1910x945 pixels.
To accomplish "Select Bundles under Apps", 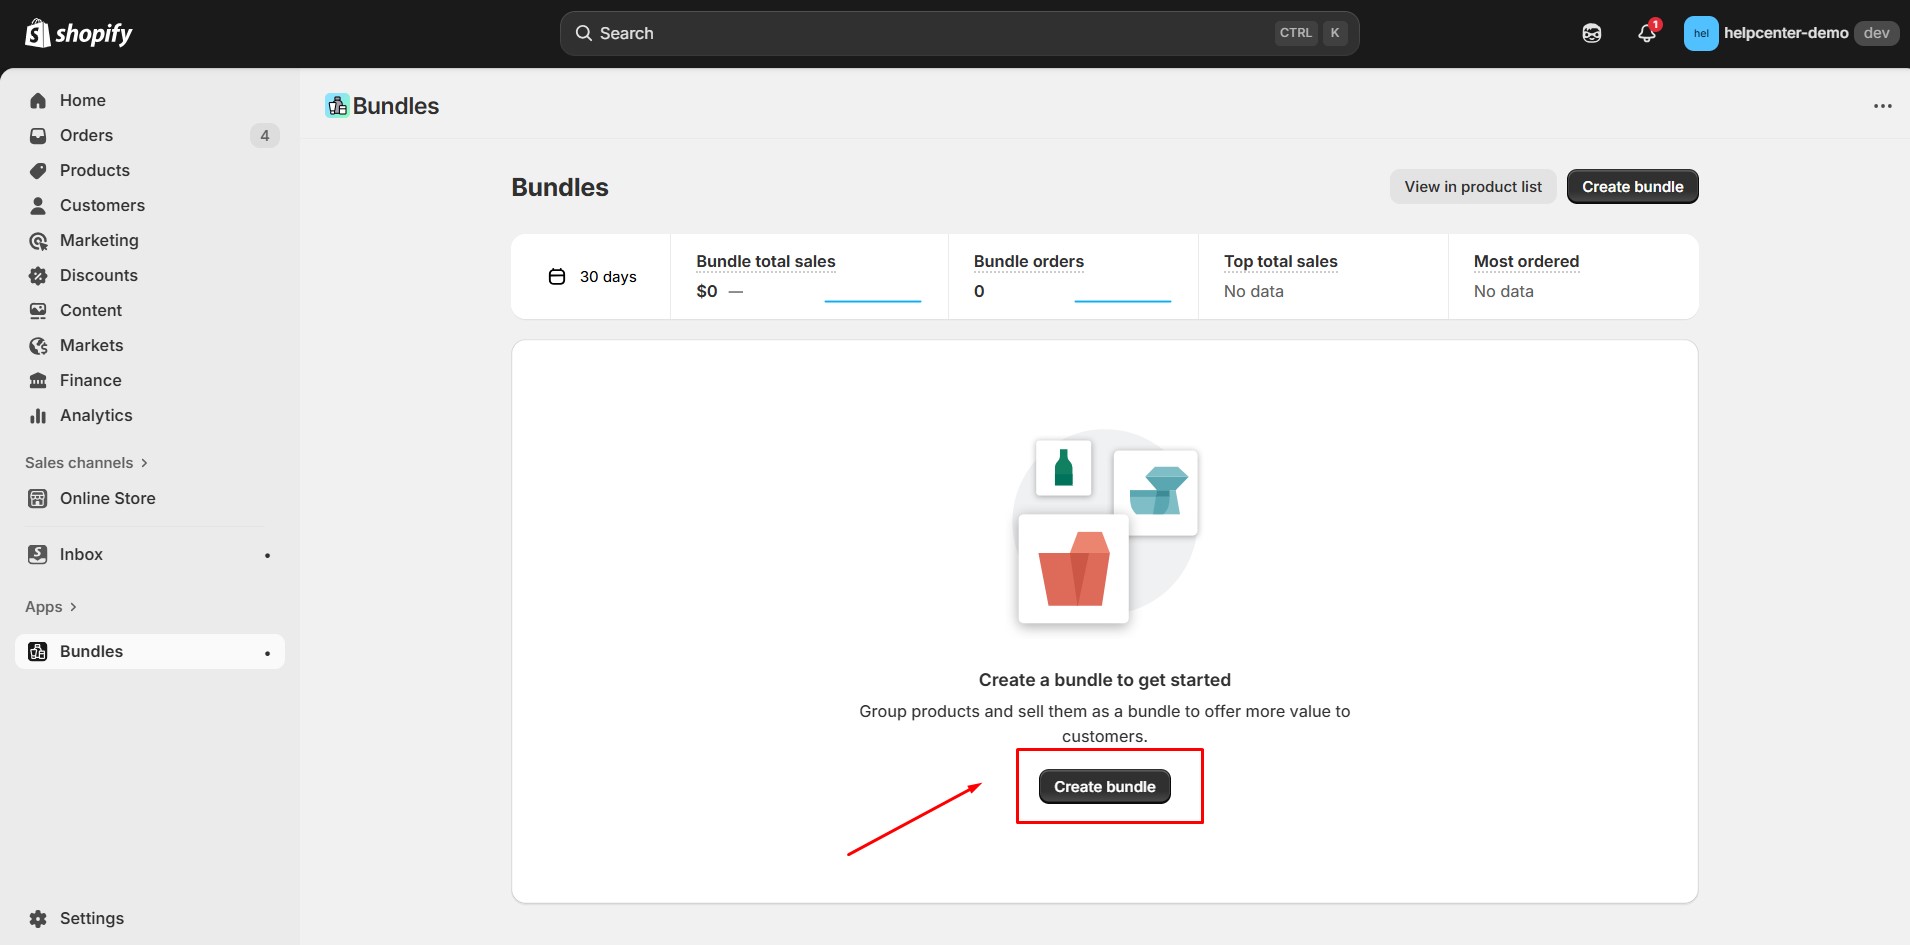I will click(92, 651).
